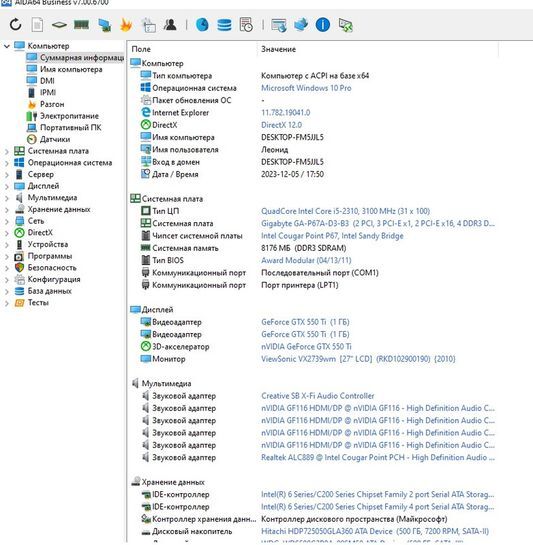This screenshot has height=545, width=533.
Task: Open the IPMI tree item
Action: coord(48,92)
